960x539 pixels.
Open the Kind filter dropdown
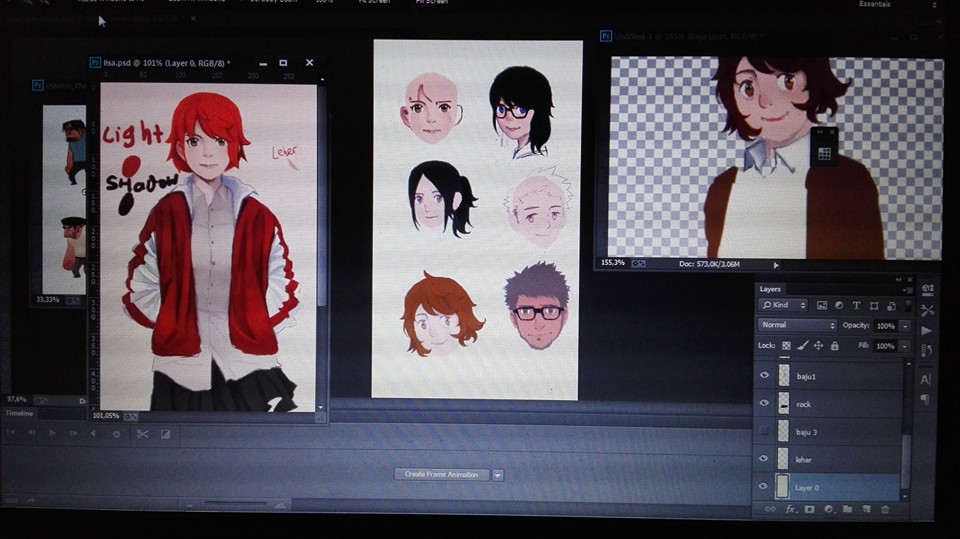[x=784, y=305]
